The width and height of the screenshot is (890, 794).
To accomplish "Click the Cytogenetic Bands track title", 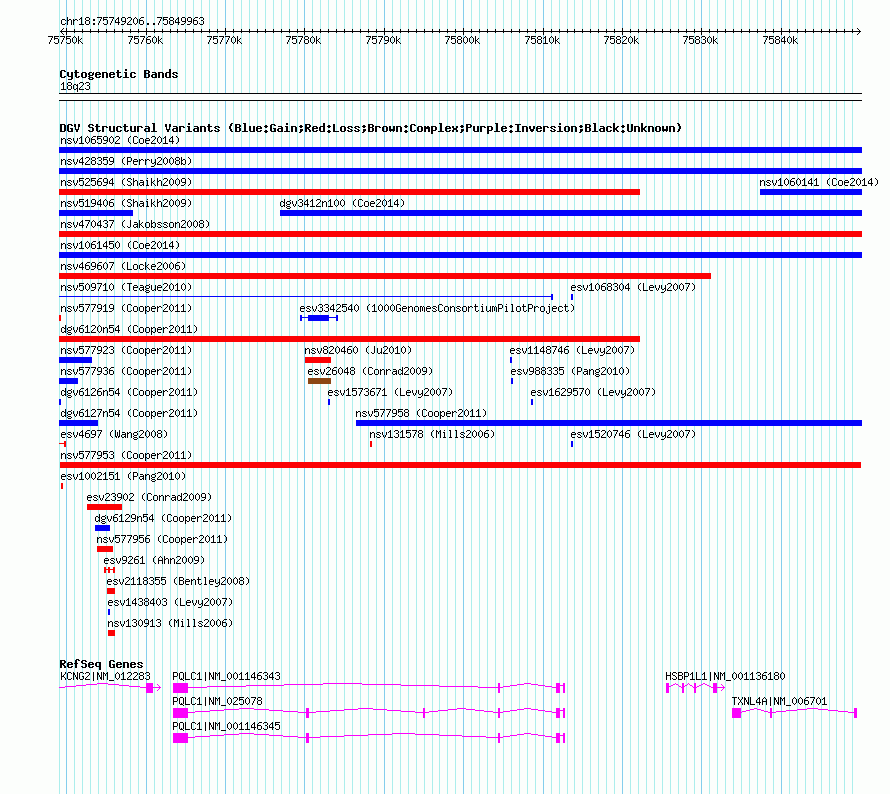I will click(x=119, y=74).
